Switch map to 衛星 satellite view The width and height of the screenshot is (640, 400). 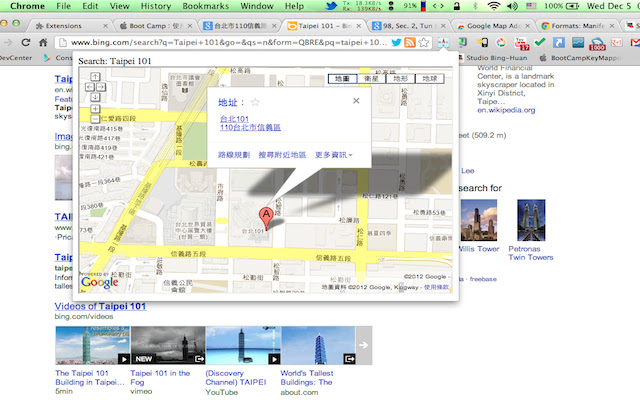tap(371, 78)
